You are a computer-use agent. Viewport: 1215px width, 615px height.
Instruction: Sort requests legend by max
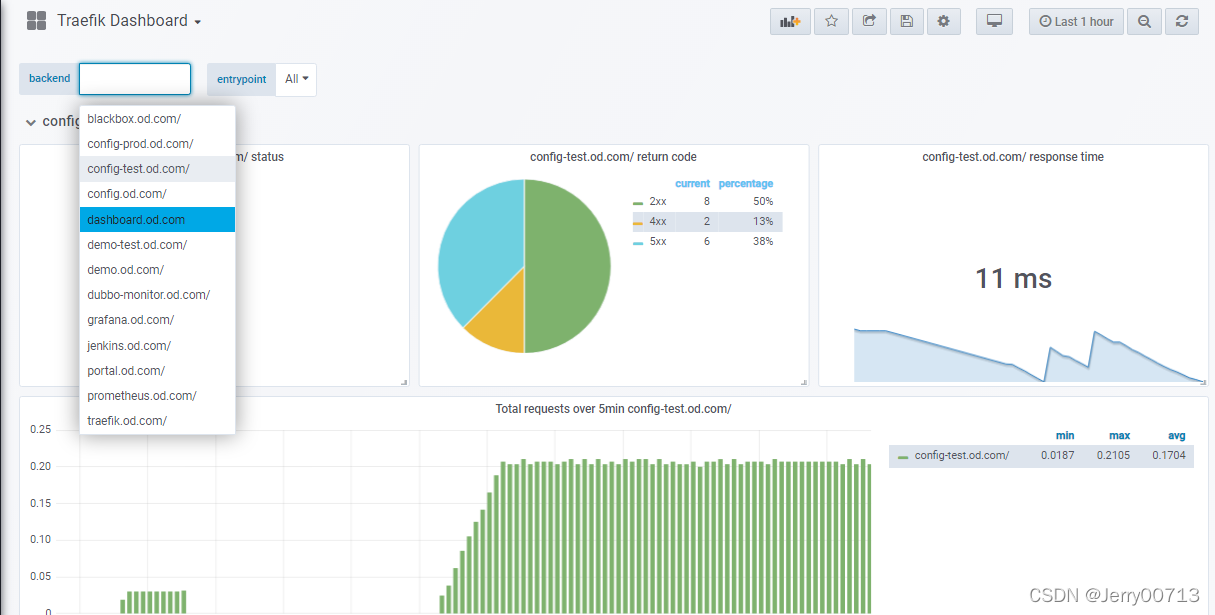(x=1120, y=436)
